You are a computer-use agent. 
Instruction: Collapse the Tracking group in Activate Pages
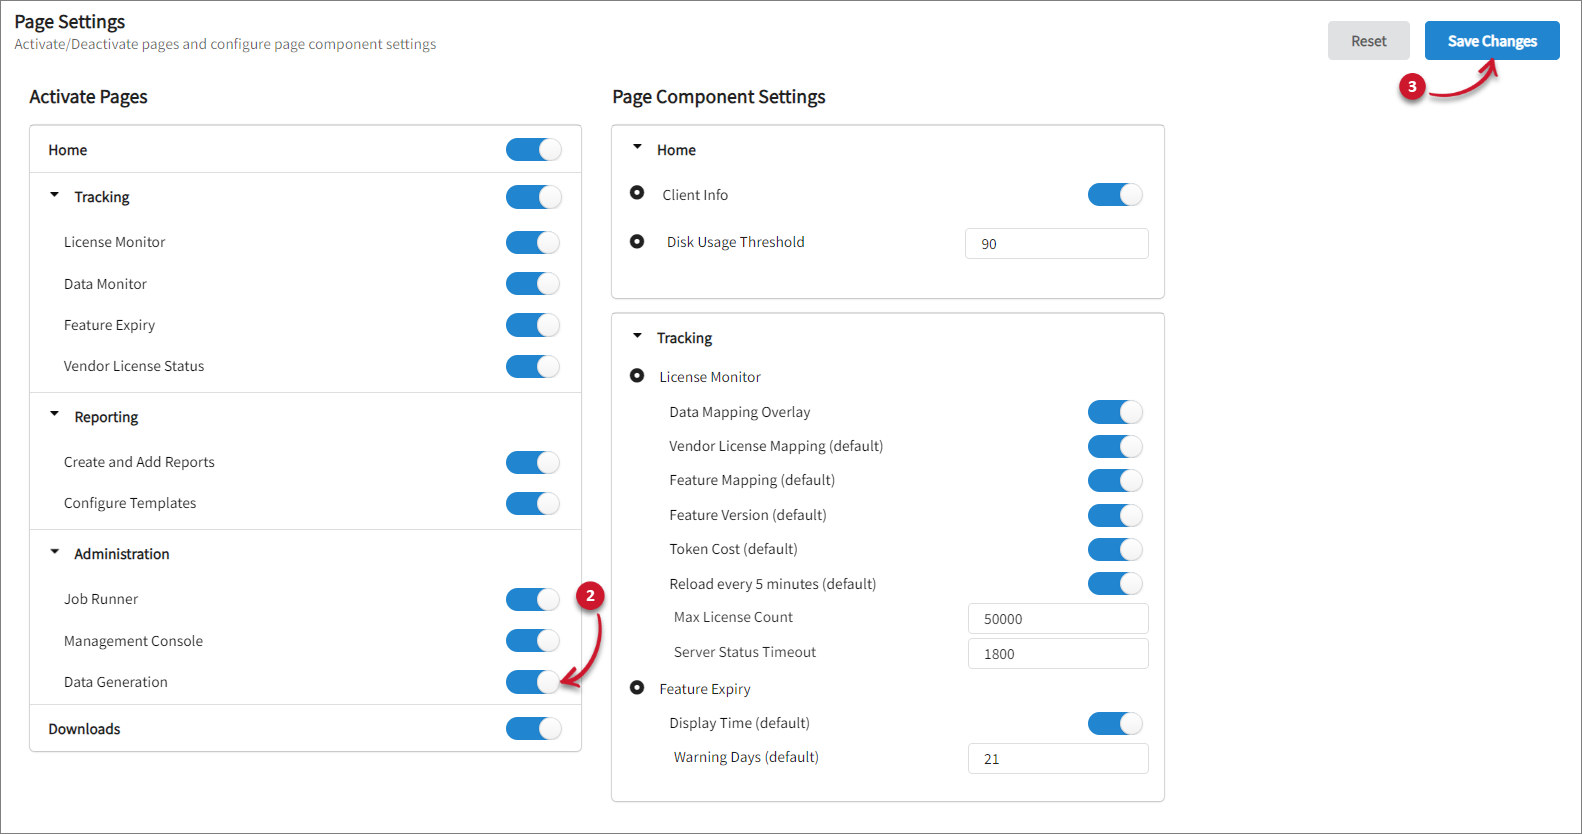[x=55, y=195]
